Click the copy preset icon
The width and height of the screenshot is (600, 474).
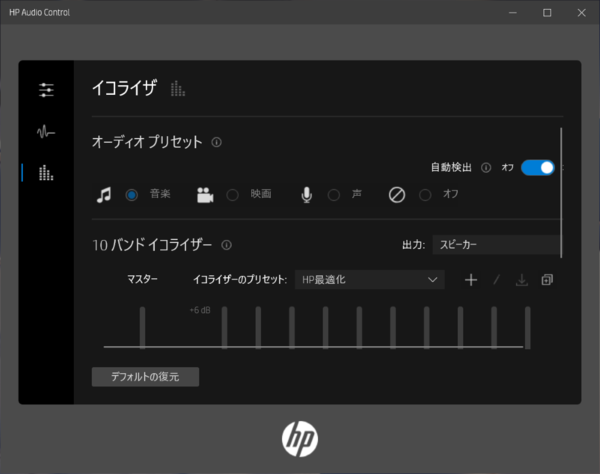coord(547,280)
